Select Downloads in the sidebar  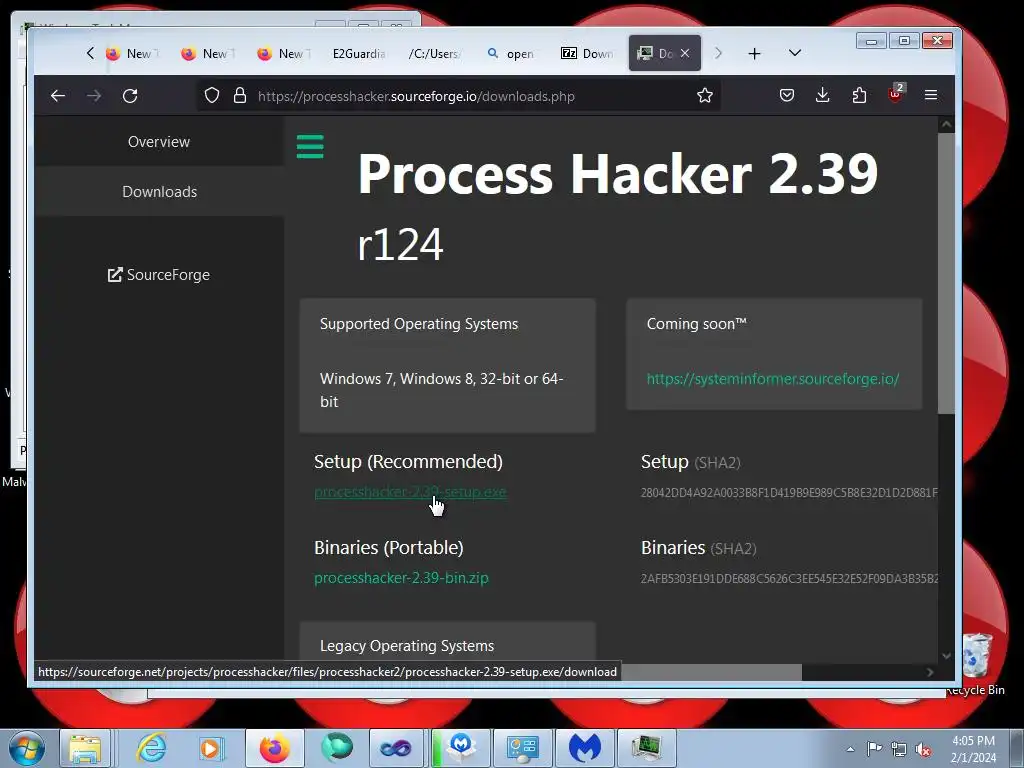(159, 191)
